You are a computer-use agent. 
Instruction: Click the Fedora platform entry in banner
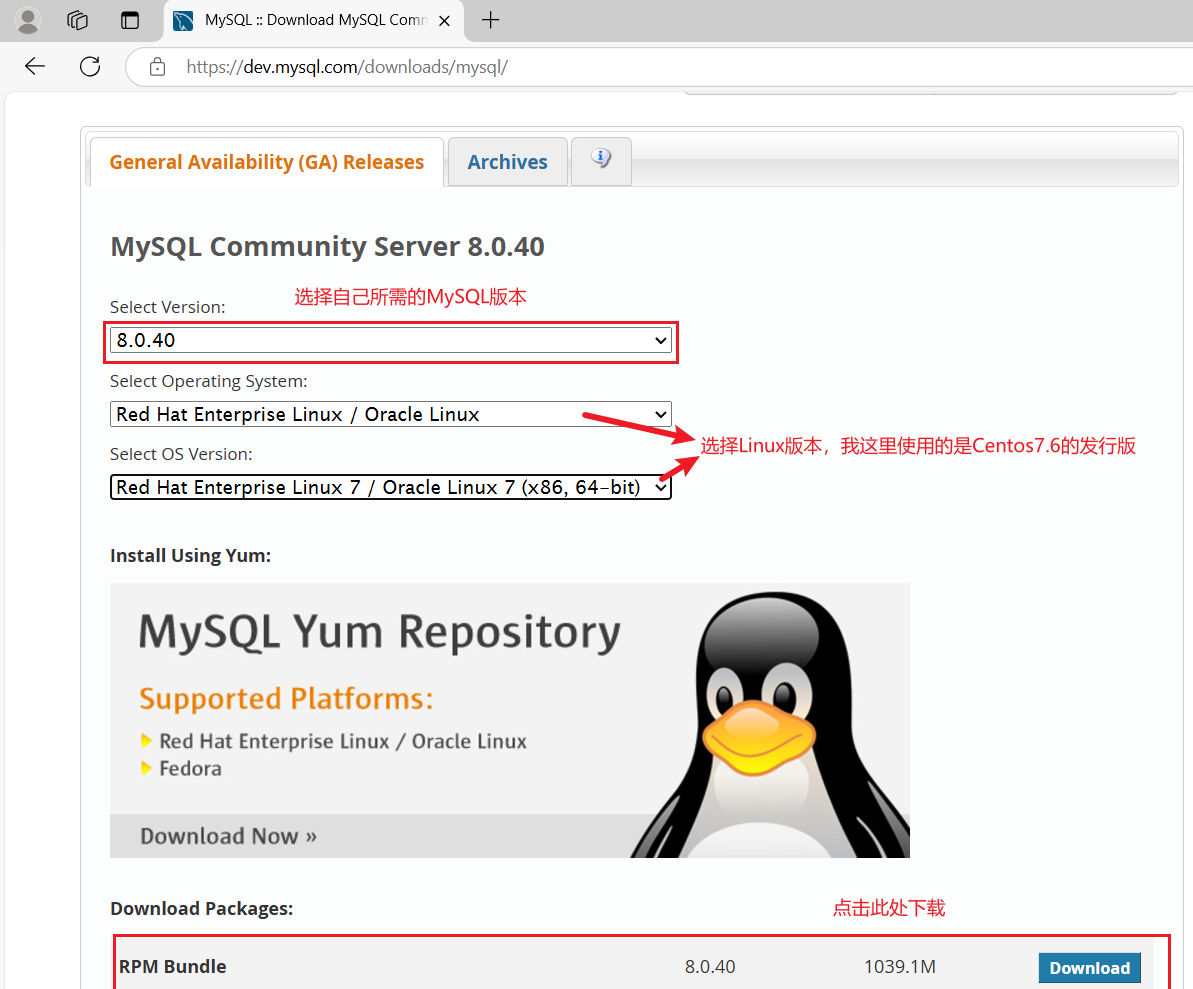190,768
